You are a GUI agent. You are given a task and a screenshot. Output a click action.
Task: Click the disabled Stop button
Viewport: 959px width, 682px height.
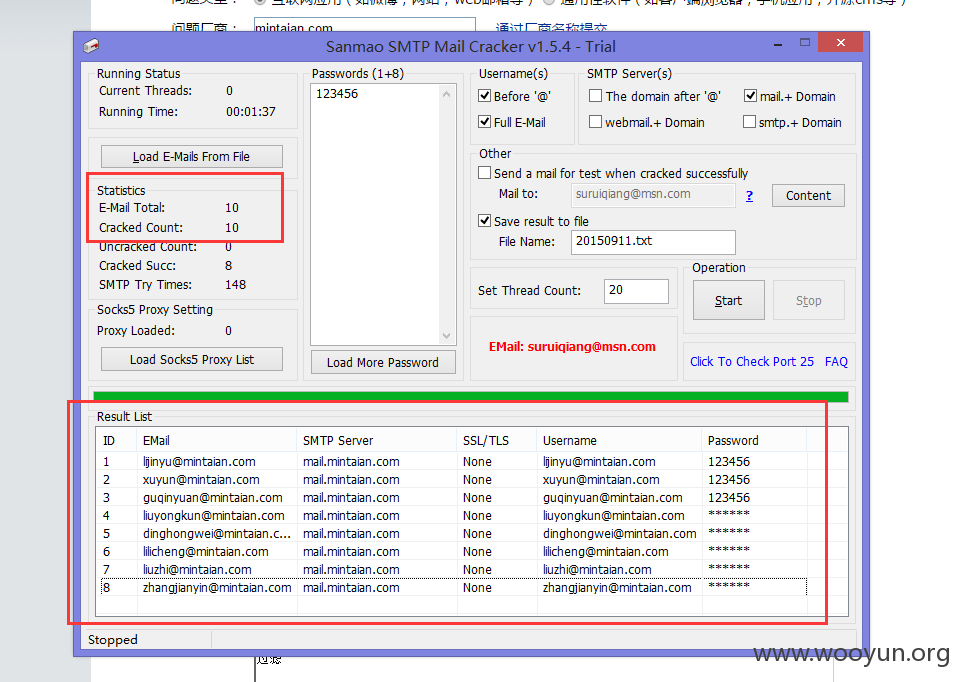[809, 300]
